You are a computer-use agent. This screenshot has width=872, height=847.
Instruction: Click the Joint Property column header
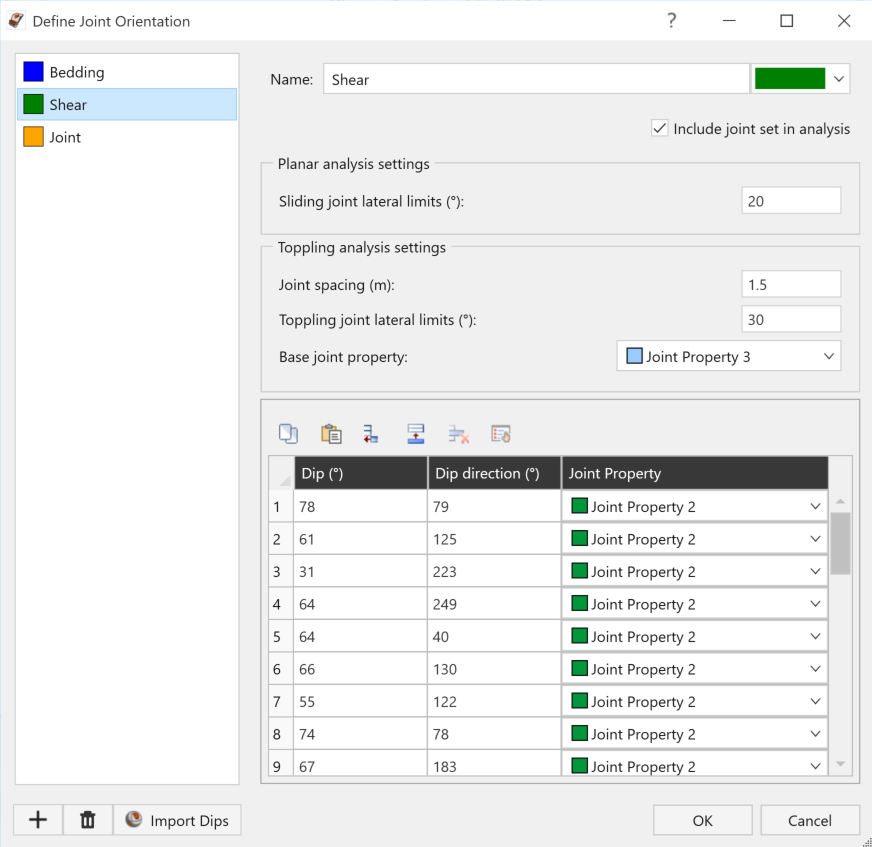point(695,473)
